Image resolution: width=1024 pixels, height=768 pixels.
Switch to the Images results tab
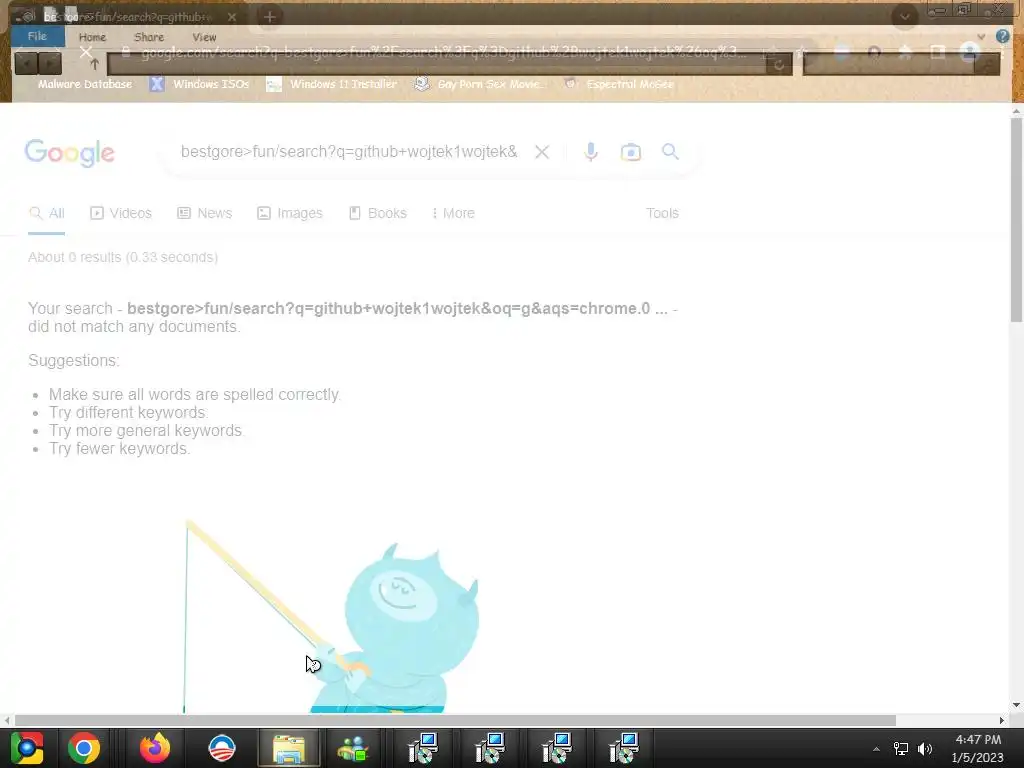click(x=290, y=213)
